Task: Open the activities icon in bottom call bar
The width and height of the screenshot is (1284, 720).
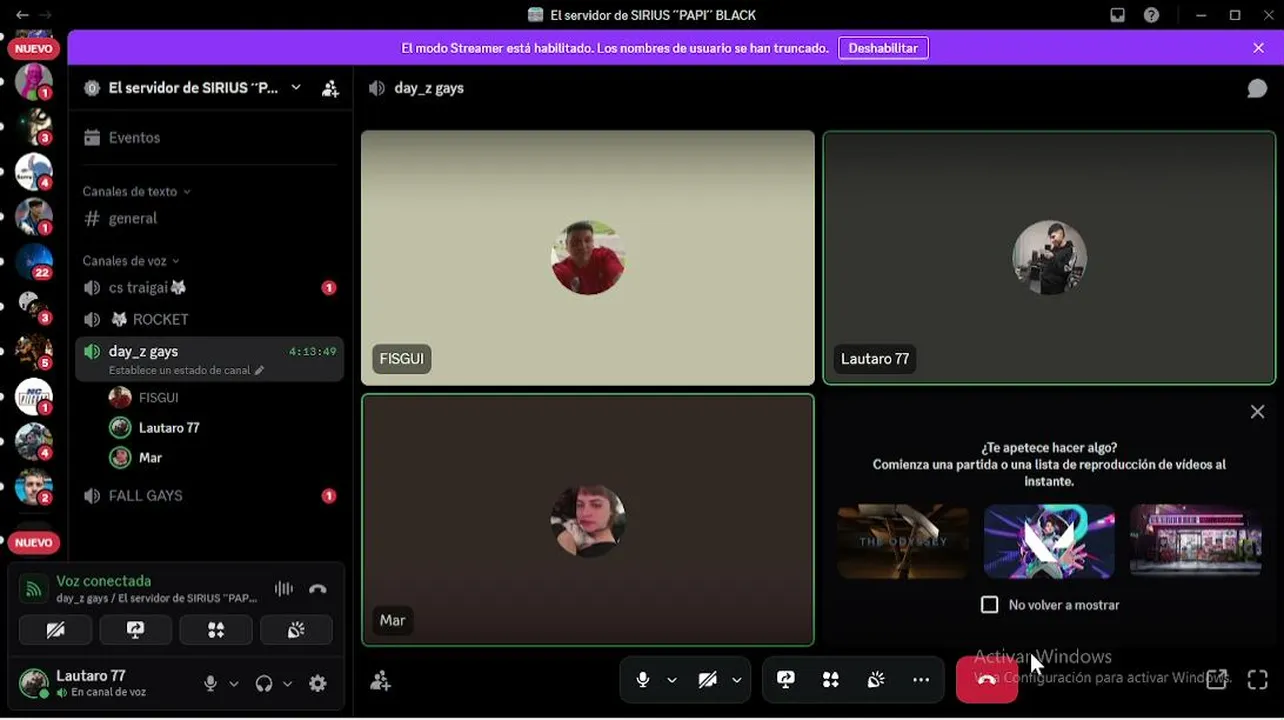Action: point(830,680)
